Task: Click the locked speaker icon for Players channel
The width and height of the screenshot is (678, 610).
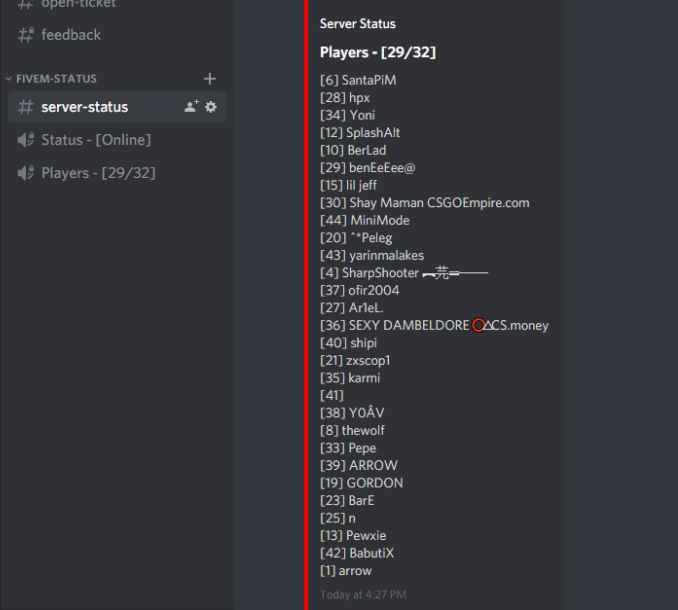Action: pos(26,173)
